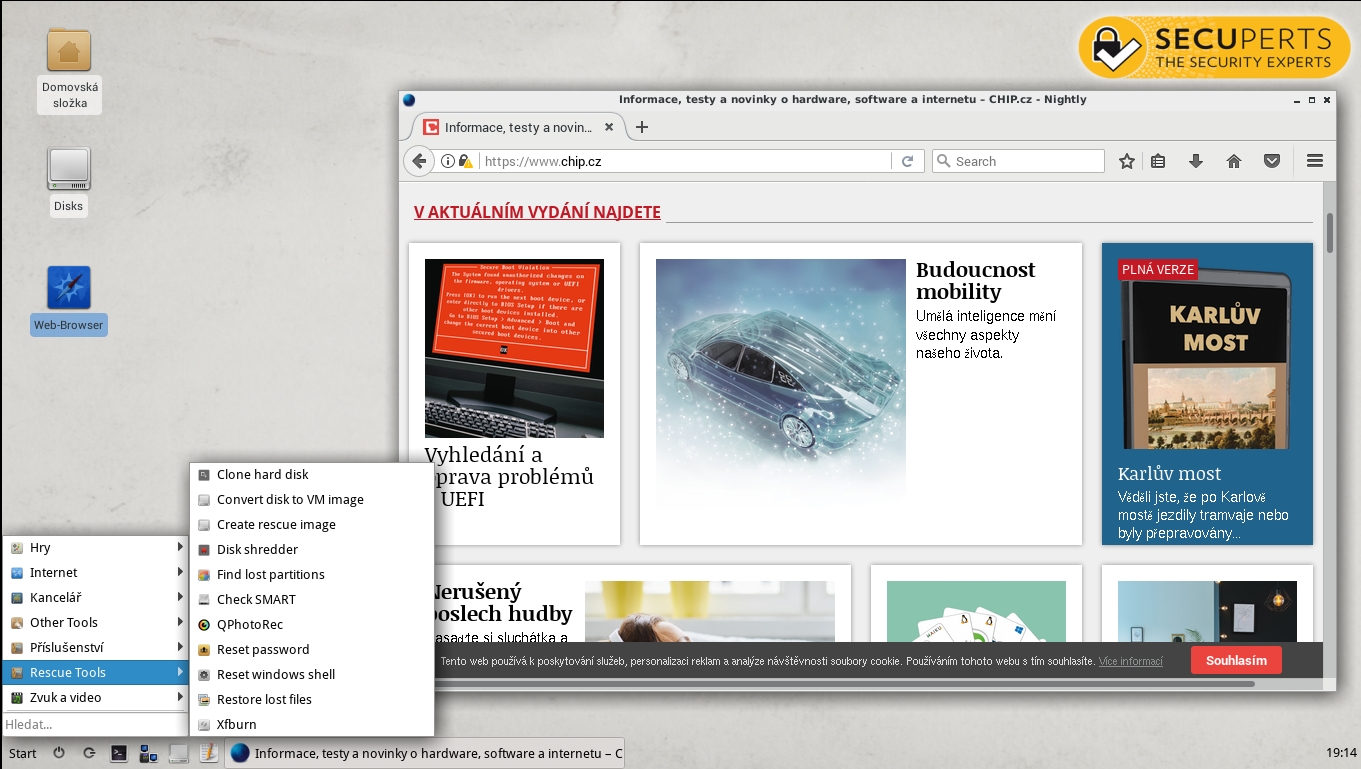Open the terminal from taskbar
Image resolution: width=1361 pixels, height=769 pixels.
(119, 753)
